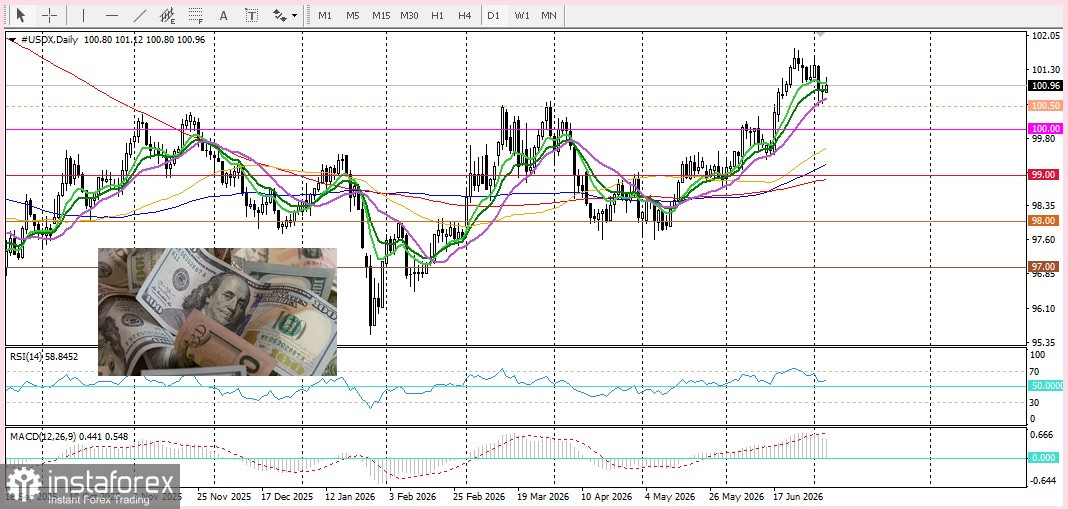Switch to H4 timeframe
This screenshot has width=1068, height=509.
tap(465, 15)
